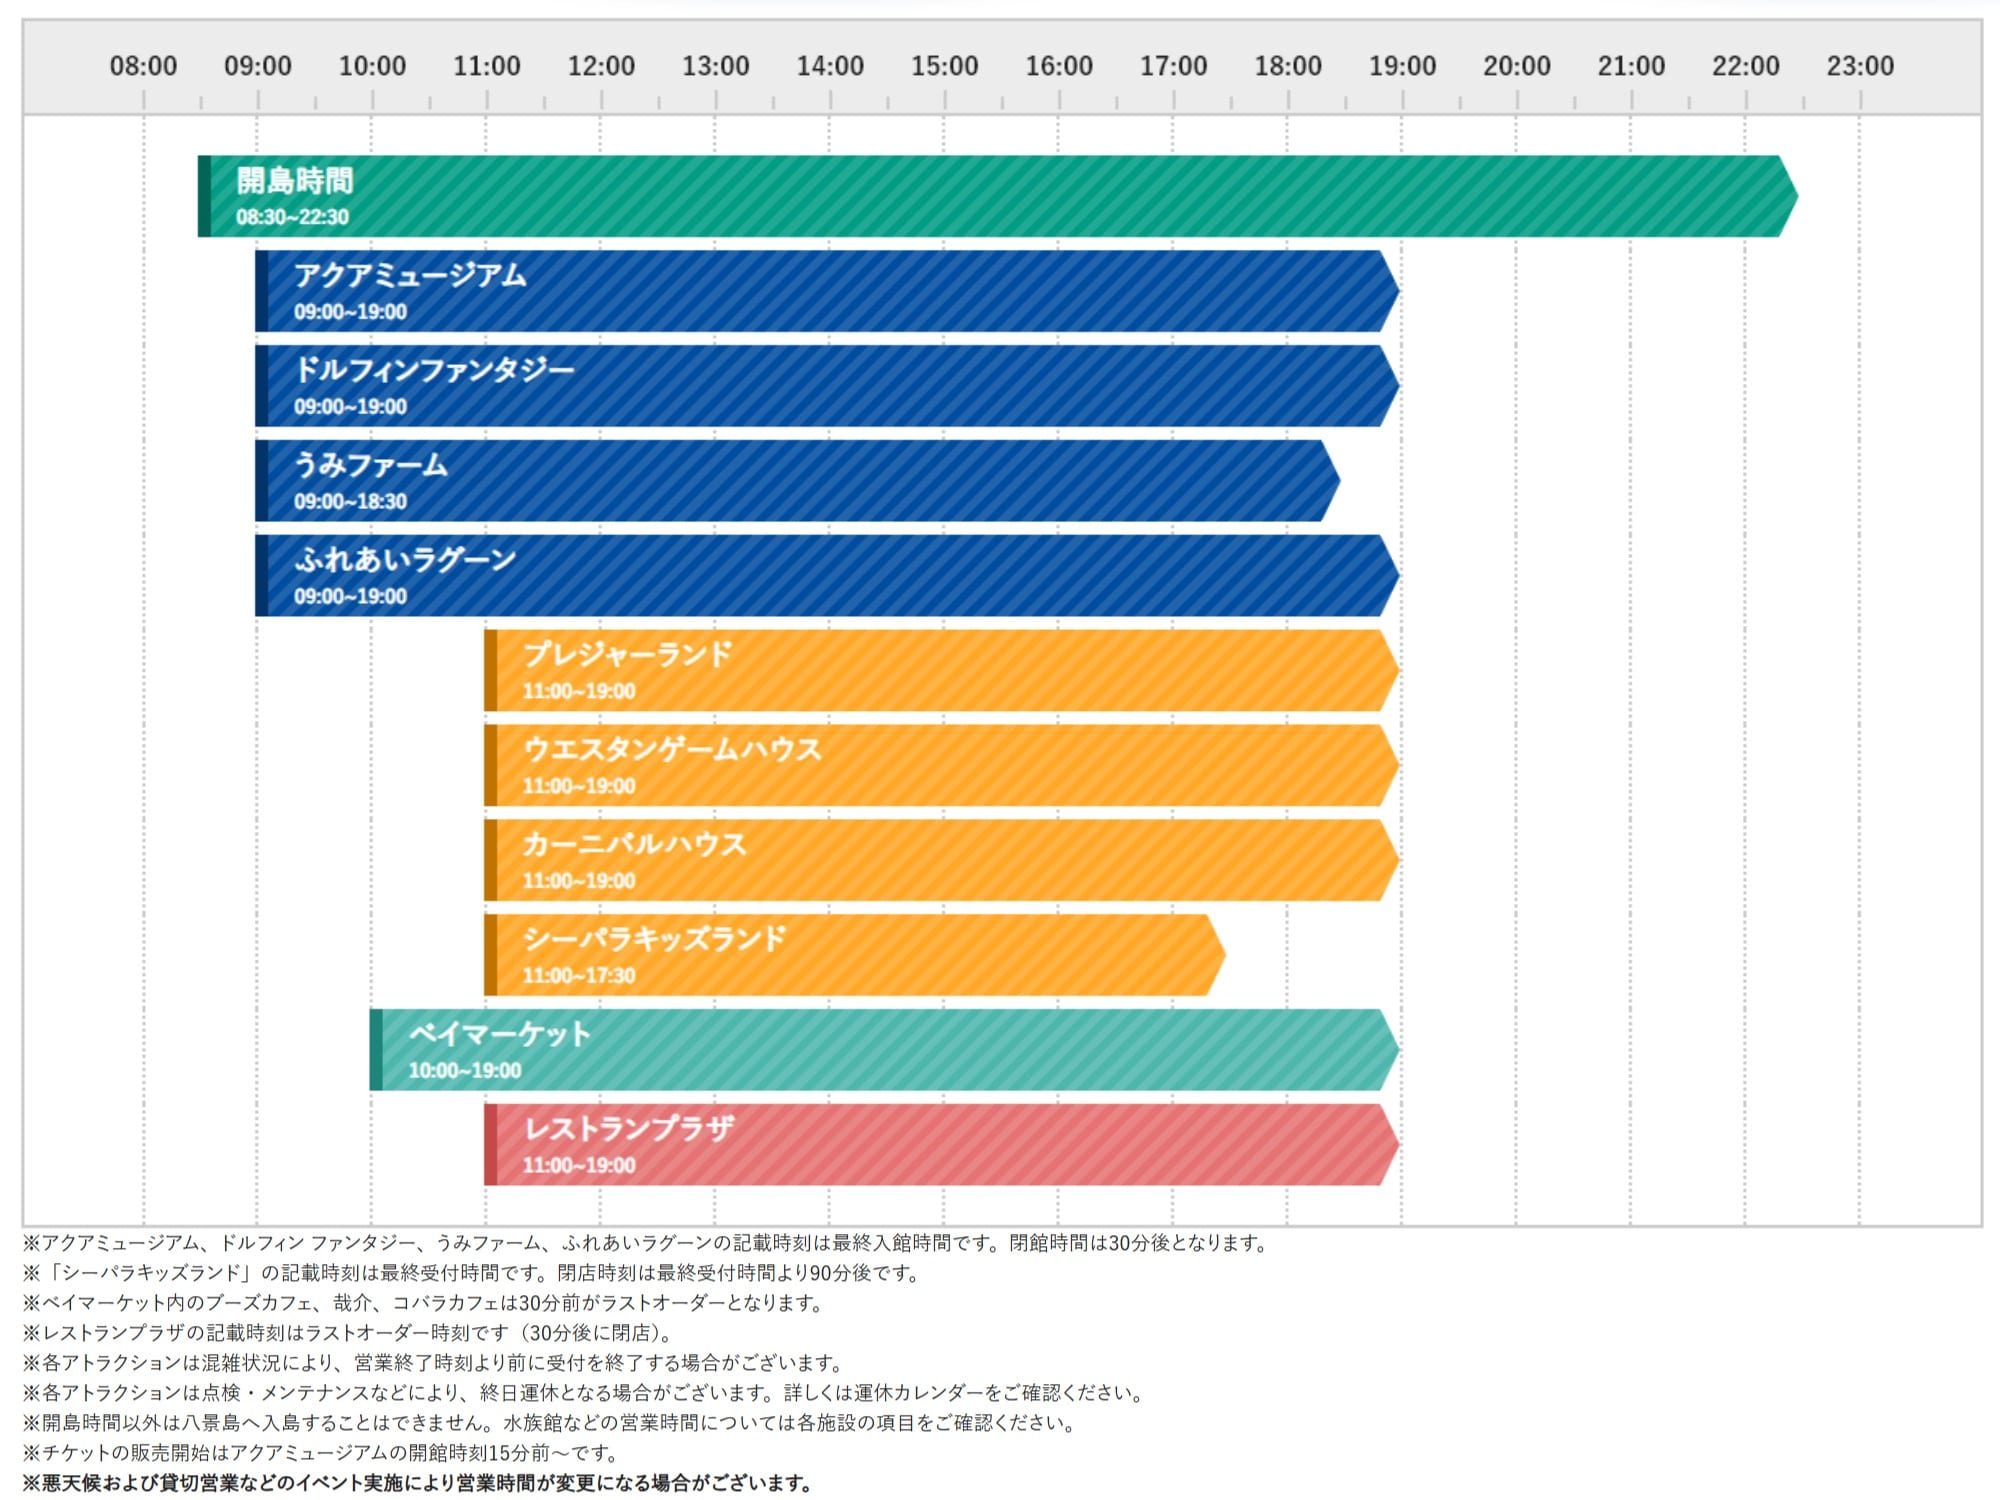Click the 08:00 time marker
2000x1500 pixels.
point(143,66)
